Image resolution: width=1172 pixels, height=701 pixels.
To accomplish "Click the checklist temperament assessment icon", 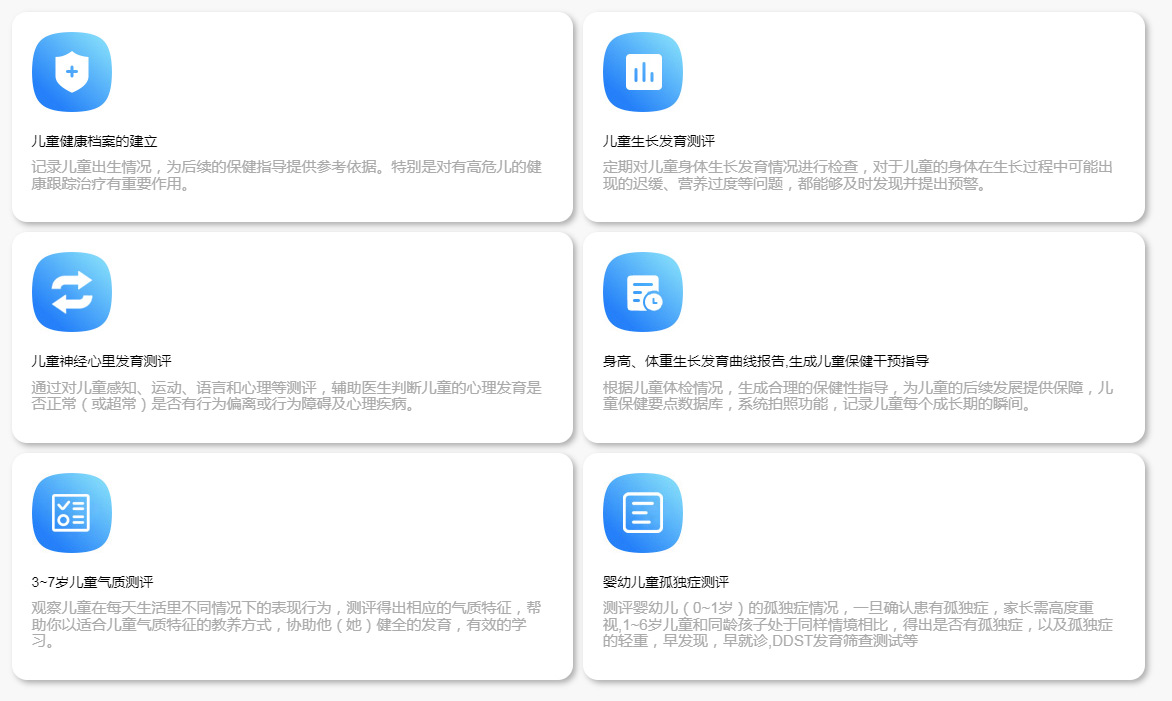I will (x=72, y=513).
